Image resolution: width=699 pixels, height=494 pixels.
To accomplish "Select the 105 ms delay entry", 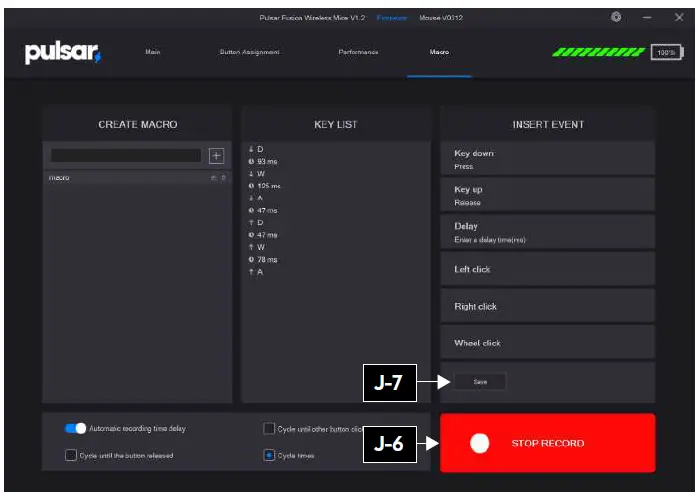I will pos(265,186).
